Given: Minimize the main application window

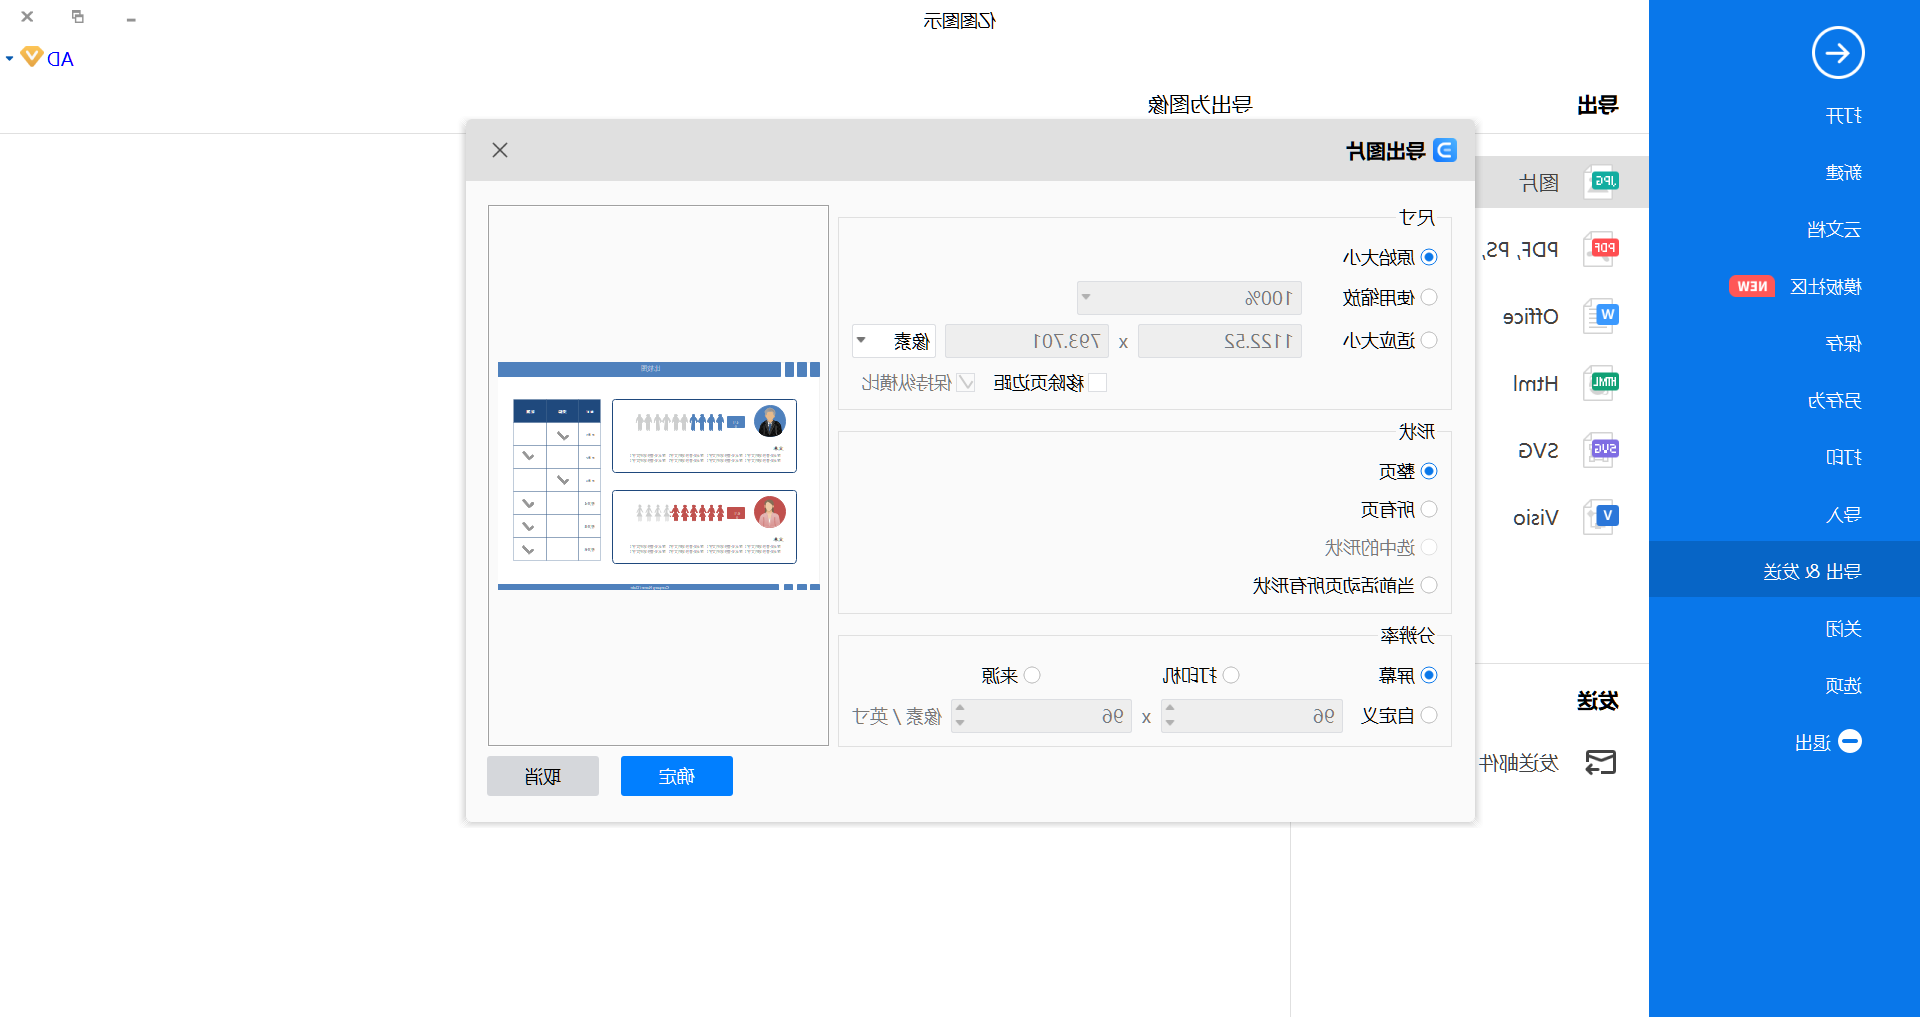Looking at the screenshot, I should [131, 19].
